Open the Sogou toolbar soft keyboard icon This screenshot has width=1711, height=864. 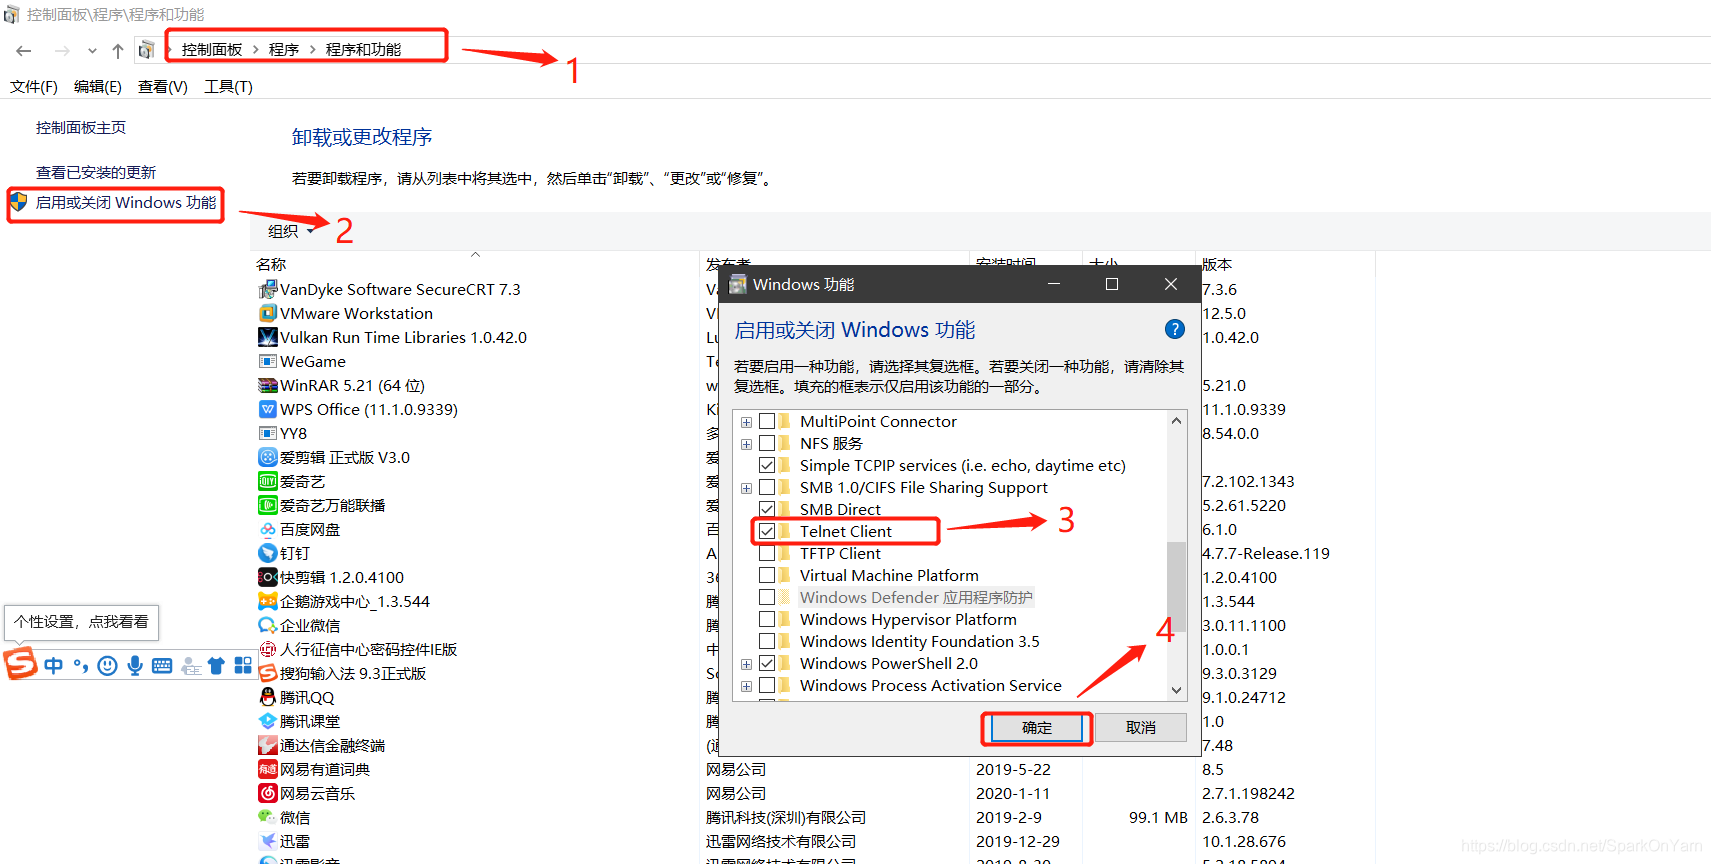pos(162,666)
